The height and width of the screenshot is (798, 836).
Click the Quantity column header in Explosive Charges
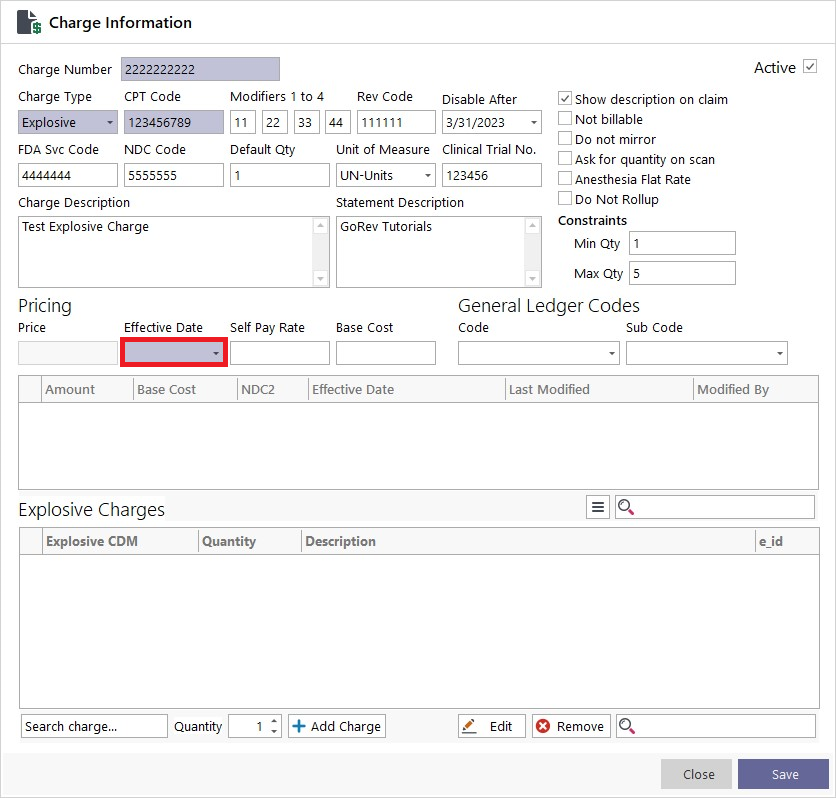pyautogui.click(x=250, y=541)
